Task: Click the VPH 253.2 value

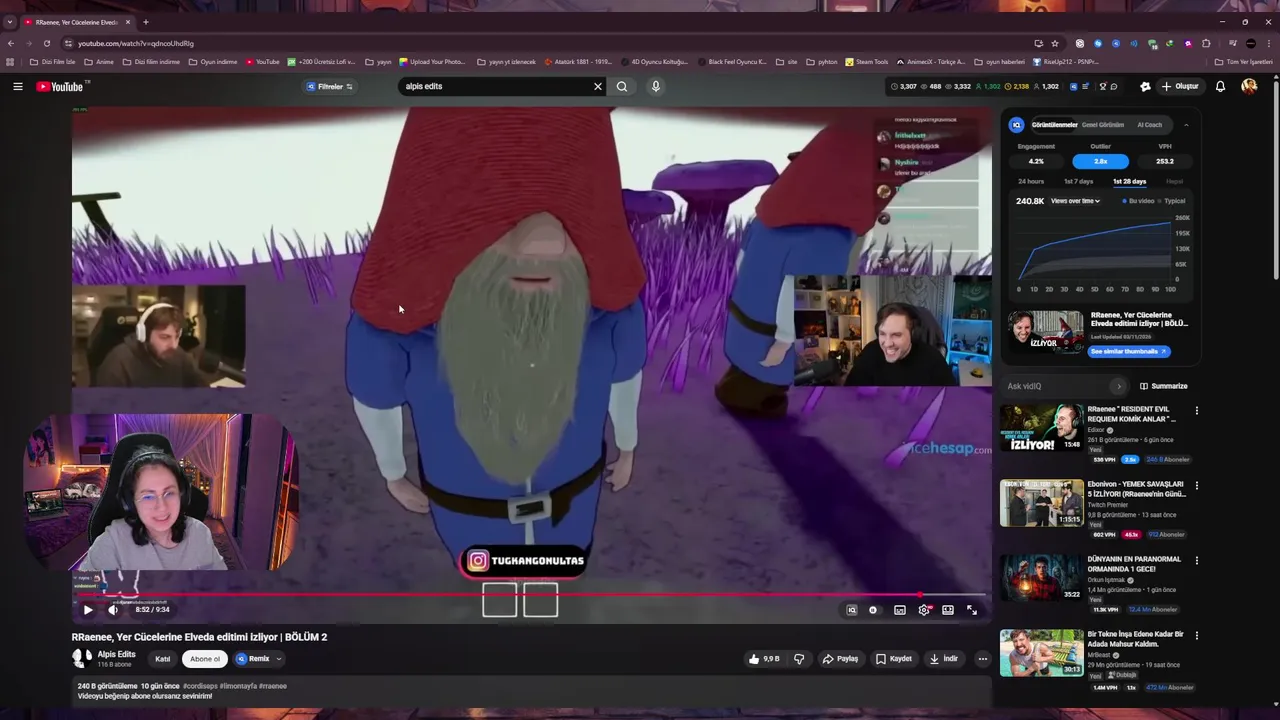Action: [x=1165, y=161]
